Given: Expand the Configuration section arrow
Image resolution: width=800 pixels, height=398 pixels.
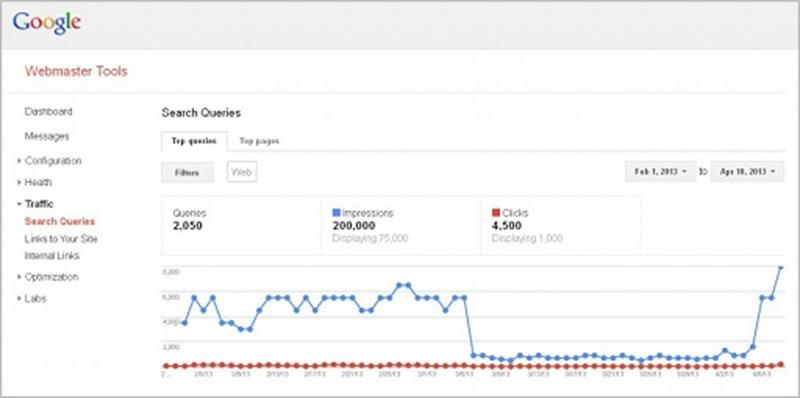Looking at the screenshot, I should (19, 161).
